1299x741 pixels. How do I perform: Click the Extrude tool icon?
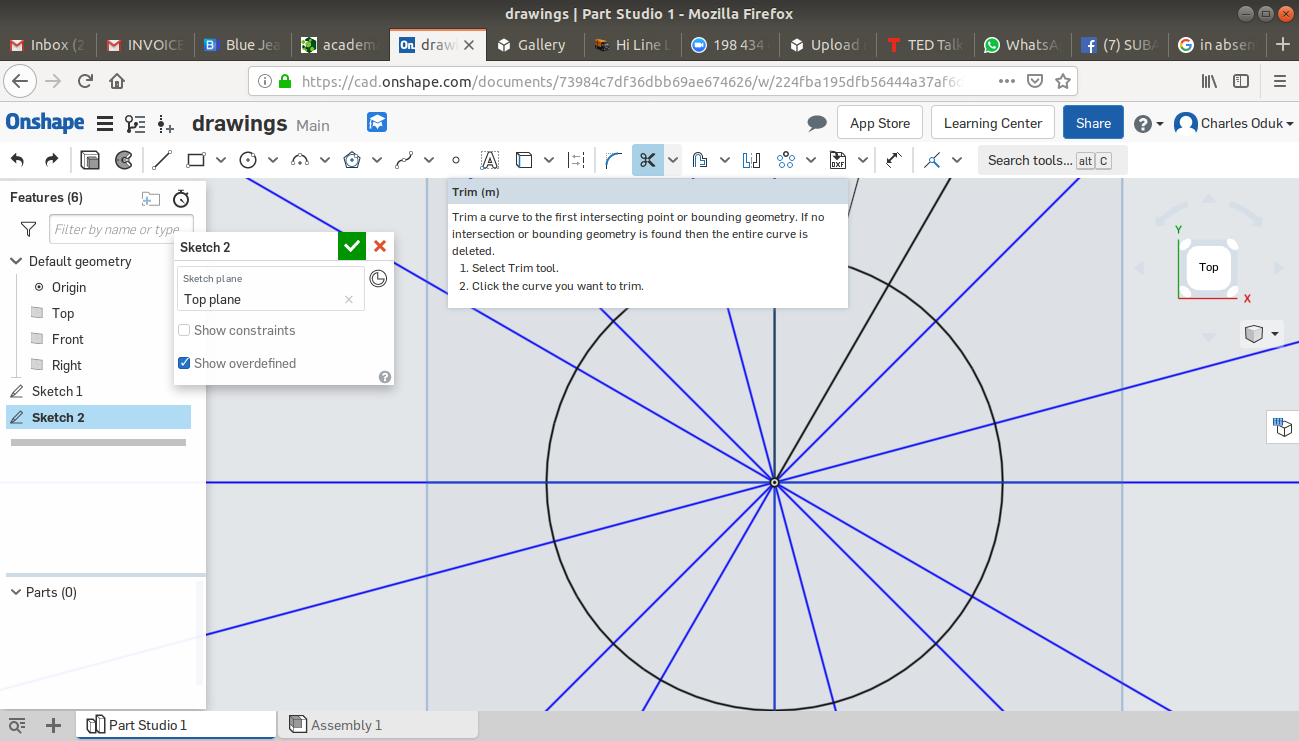(90, 160)
